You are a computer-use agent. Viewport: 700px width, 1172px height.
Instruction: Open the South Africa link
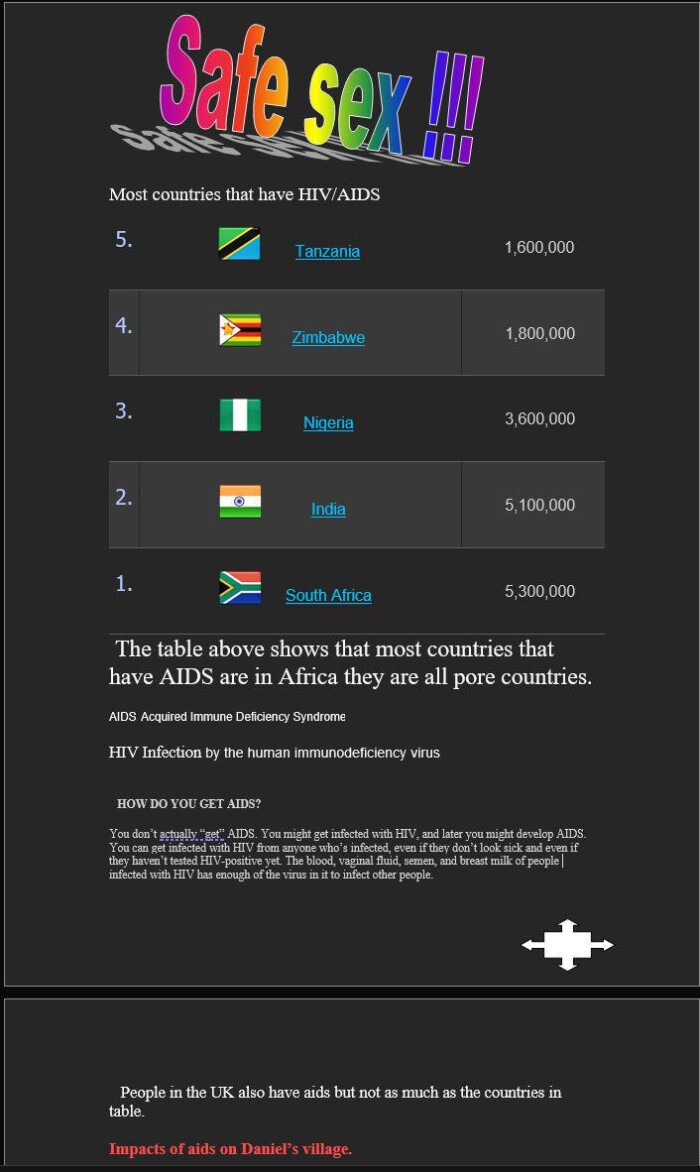pos(328,595)
